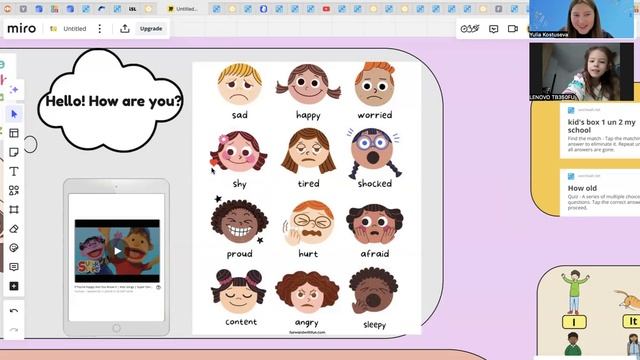Viewport: 640px width, 360px height.
Task: Select the Text tool
Action: coord(14,171)
